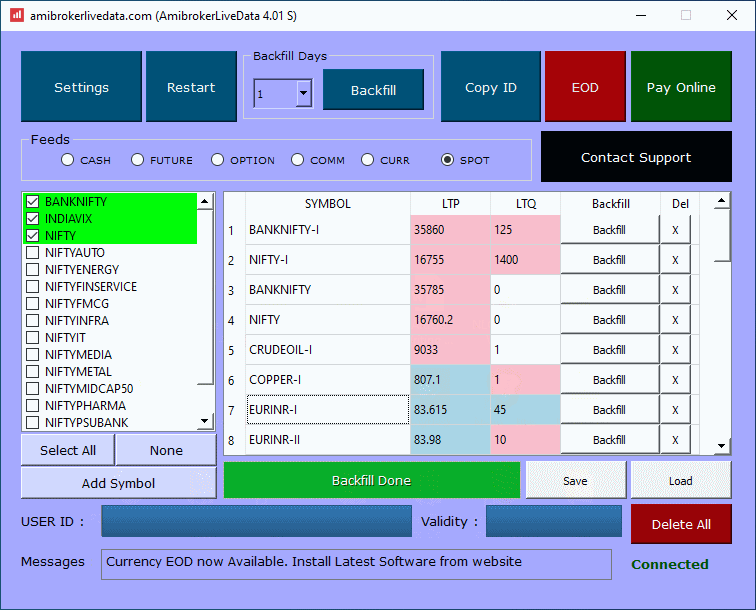
Task: Click the red EOD button
Action: [x=585, y=87]
